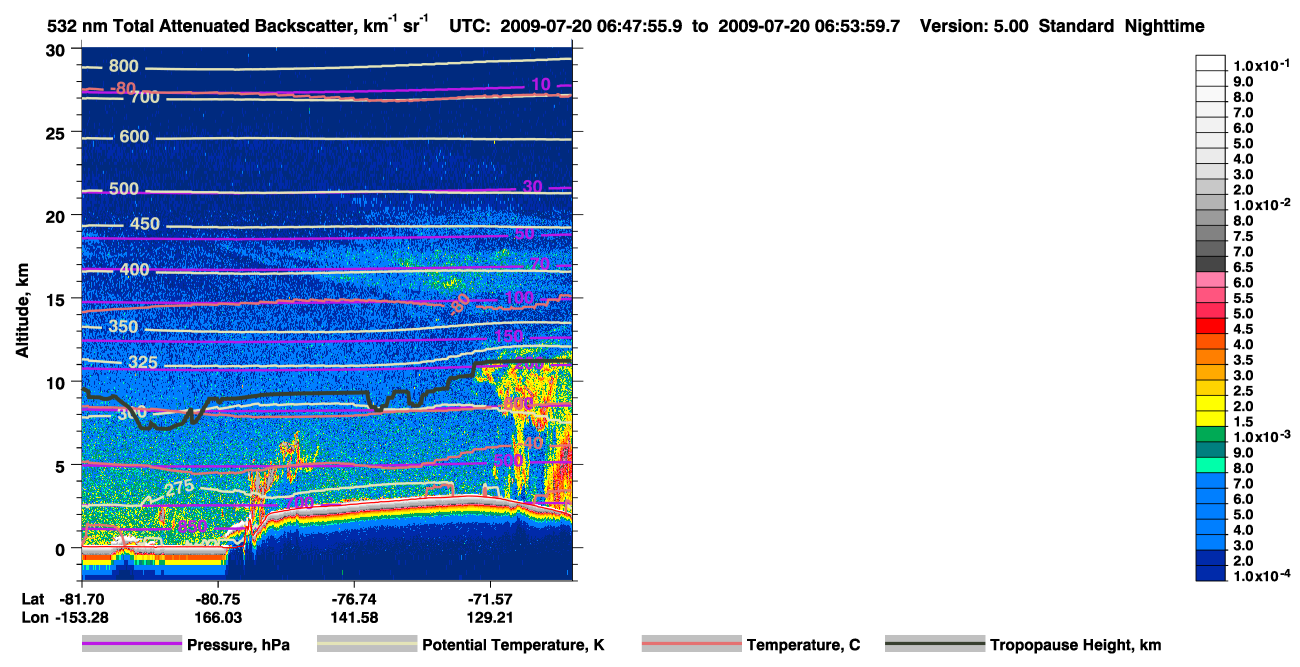Click the longitude value 166.03
1300x667 pixels.
click(x=218, y=618)
